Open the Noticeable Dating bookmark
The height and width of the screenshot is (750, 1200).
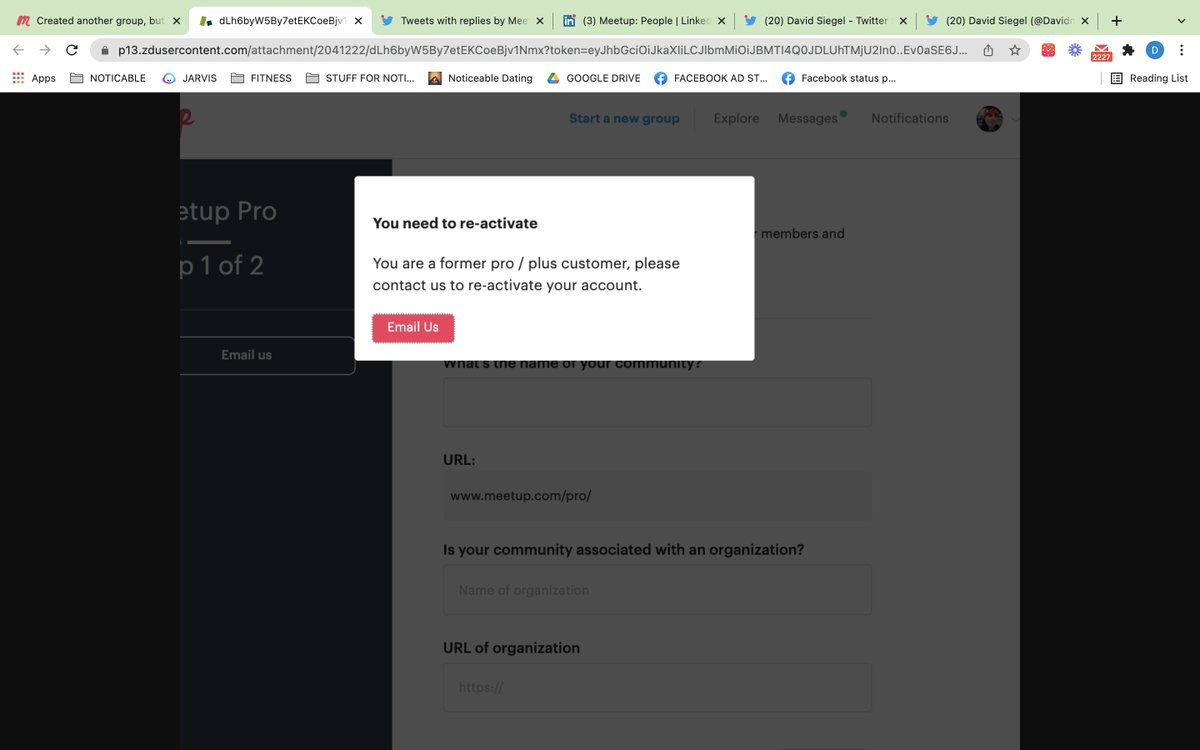[x=480, y=78]
